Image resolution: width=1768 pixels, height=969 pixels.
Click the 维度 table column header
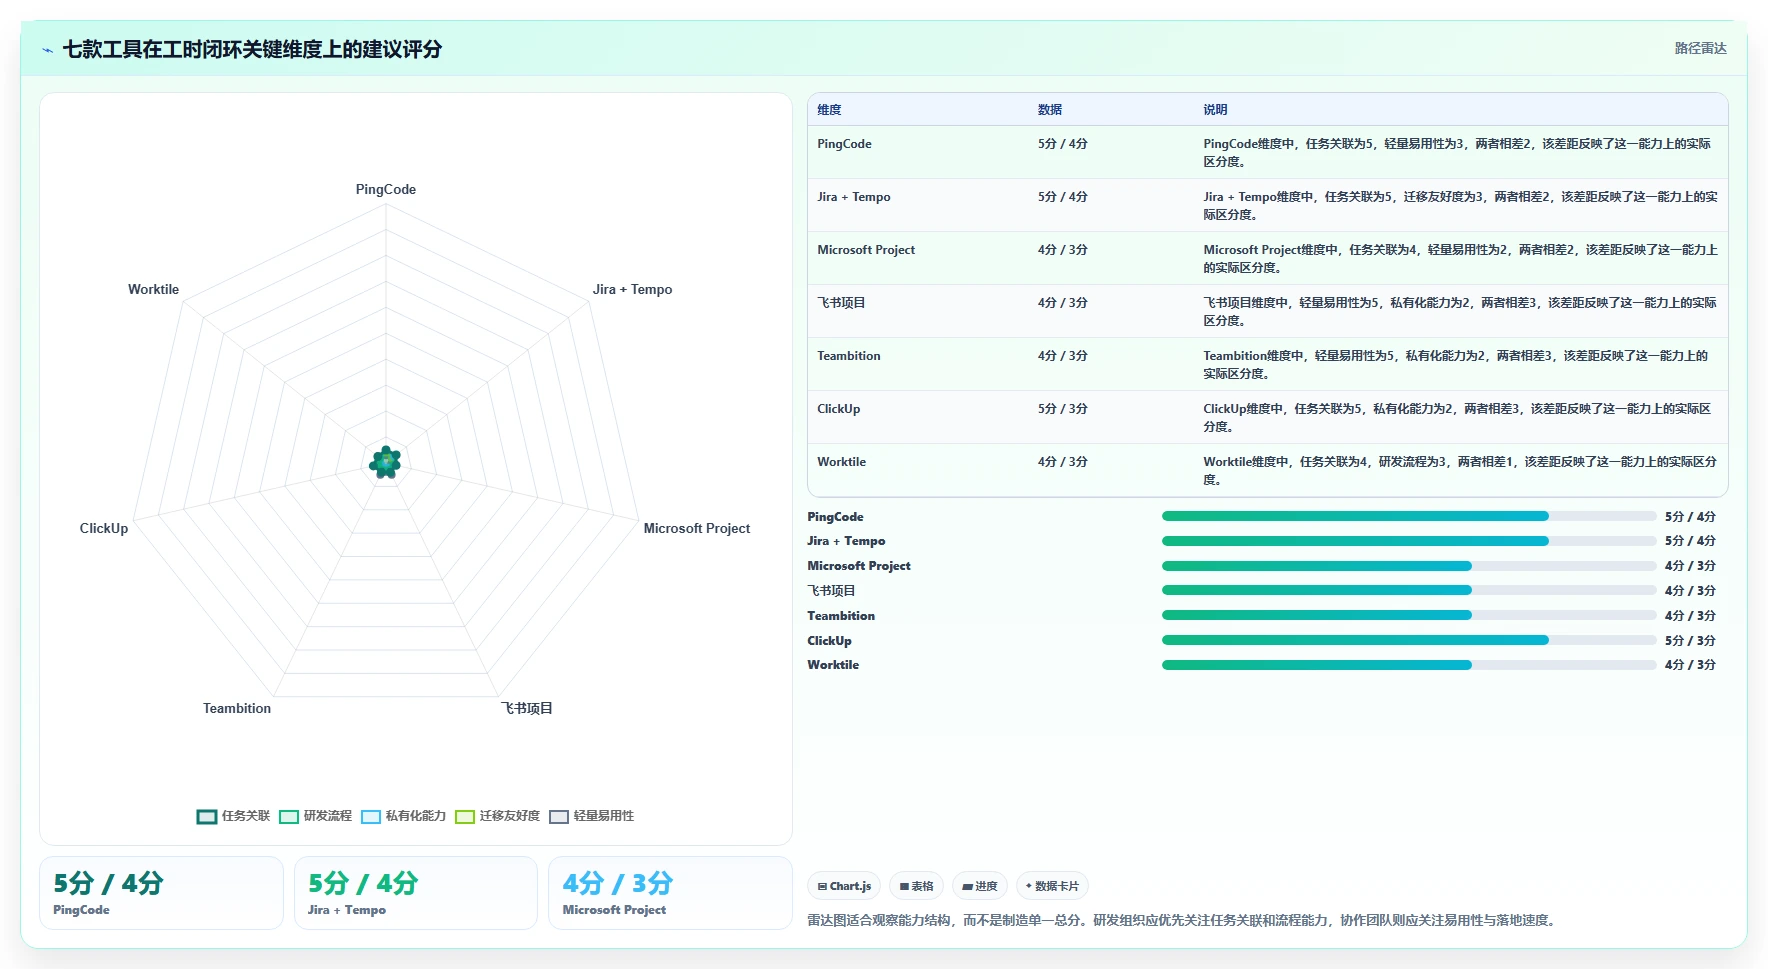pyautogui.click(x=829, y=110)
